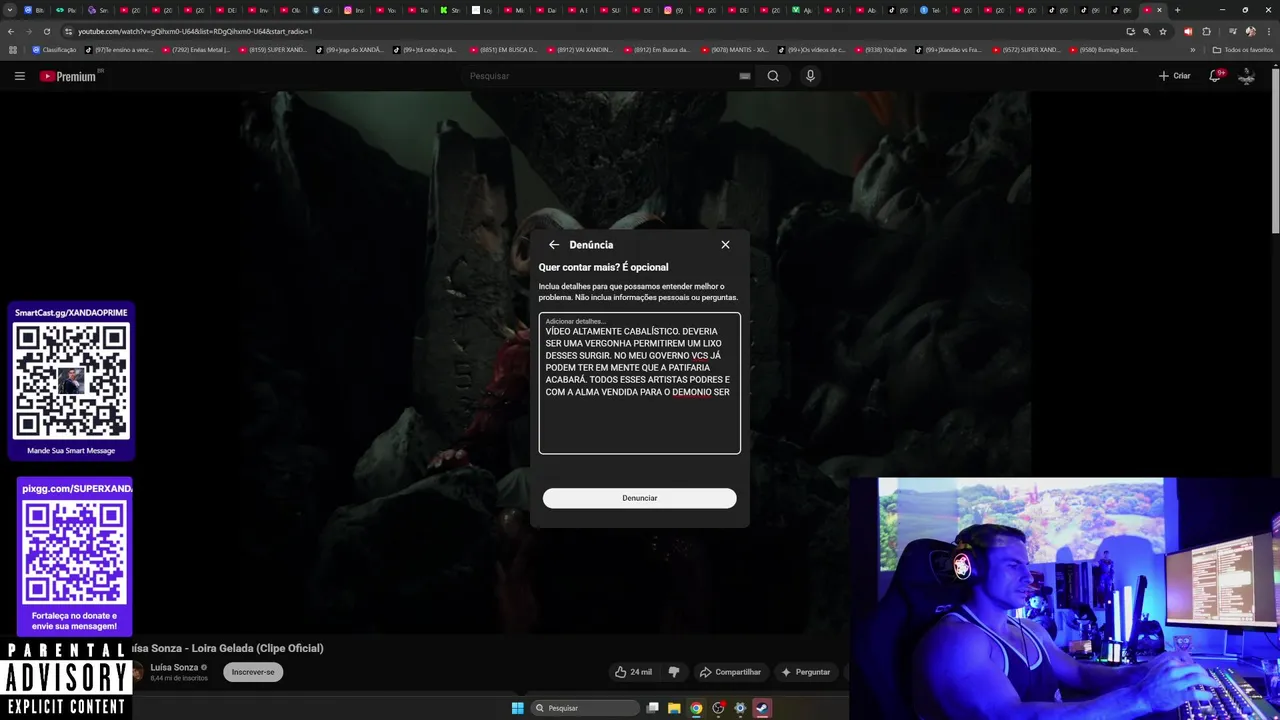
Task: Open Chrome from the taskbar
Action: tap(696, 708)
